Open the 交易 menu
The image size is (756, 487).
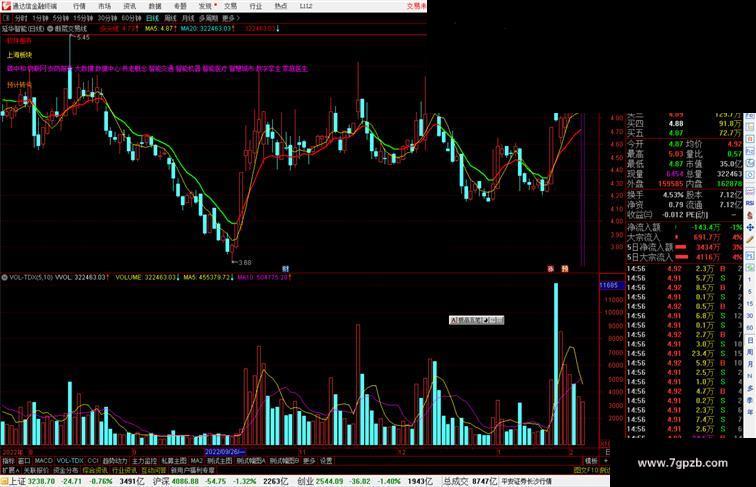pyautogui.click(x=230, y=6)
